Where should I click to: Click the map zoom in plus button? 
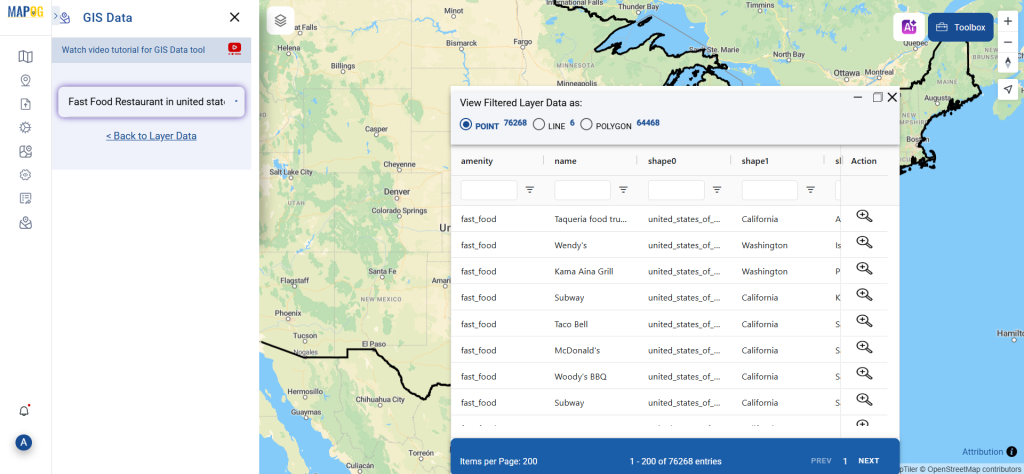coord(1008,21)
